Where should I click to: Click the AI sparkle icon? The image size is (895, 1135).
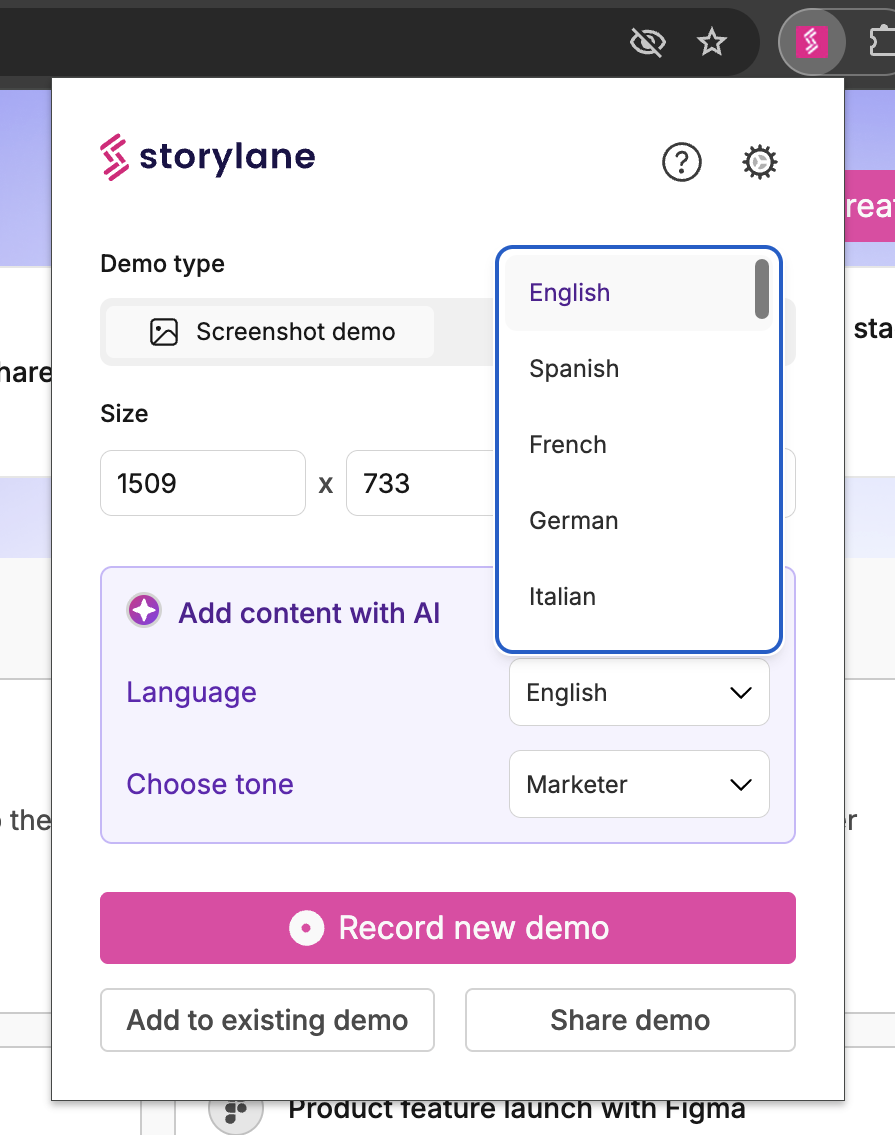[144, 611]
